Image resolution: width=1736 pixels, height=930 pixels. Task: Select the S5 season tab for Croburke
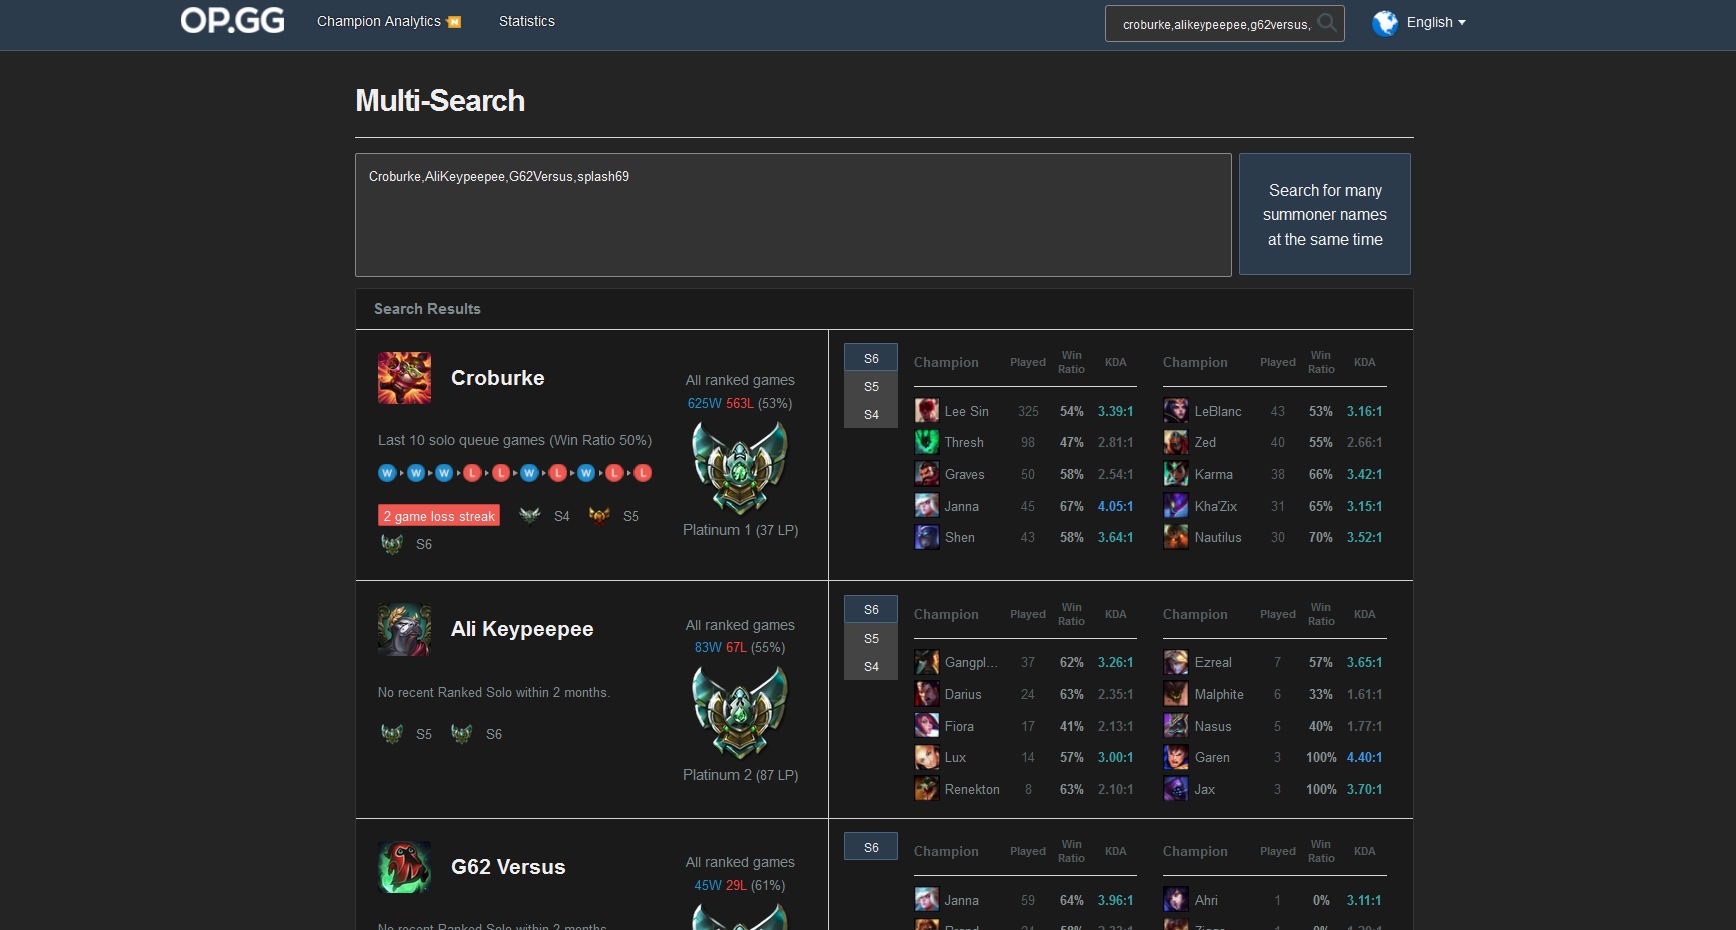point(871,386)
